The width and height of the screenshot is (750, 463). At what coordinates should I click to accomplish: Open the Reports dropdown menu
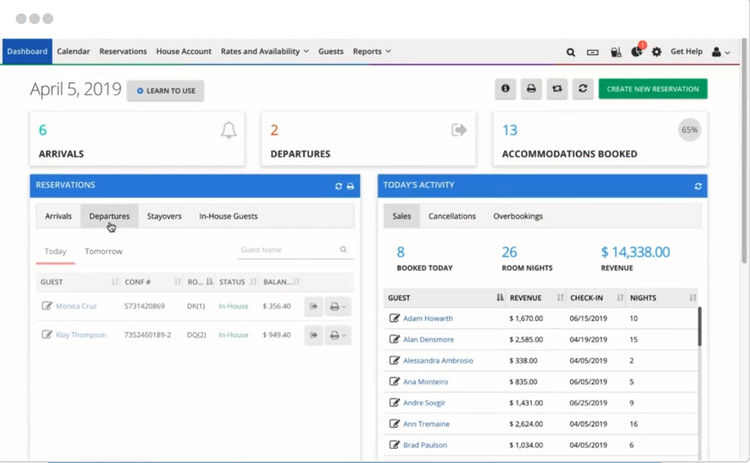372,51
